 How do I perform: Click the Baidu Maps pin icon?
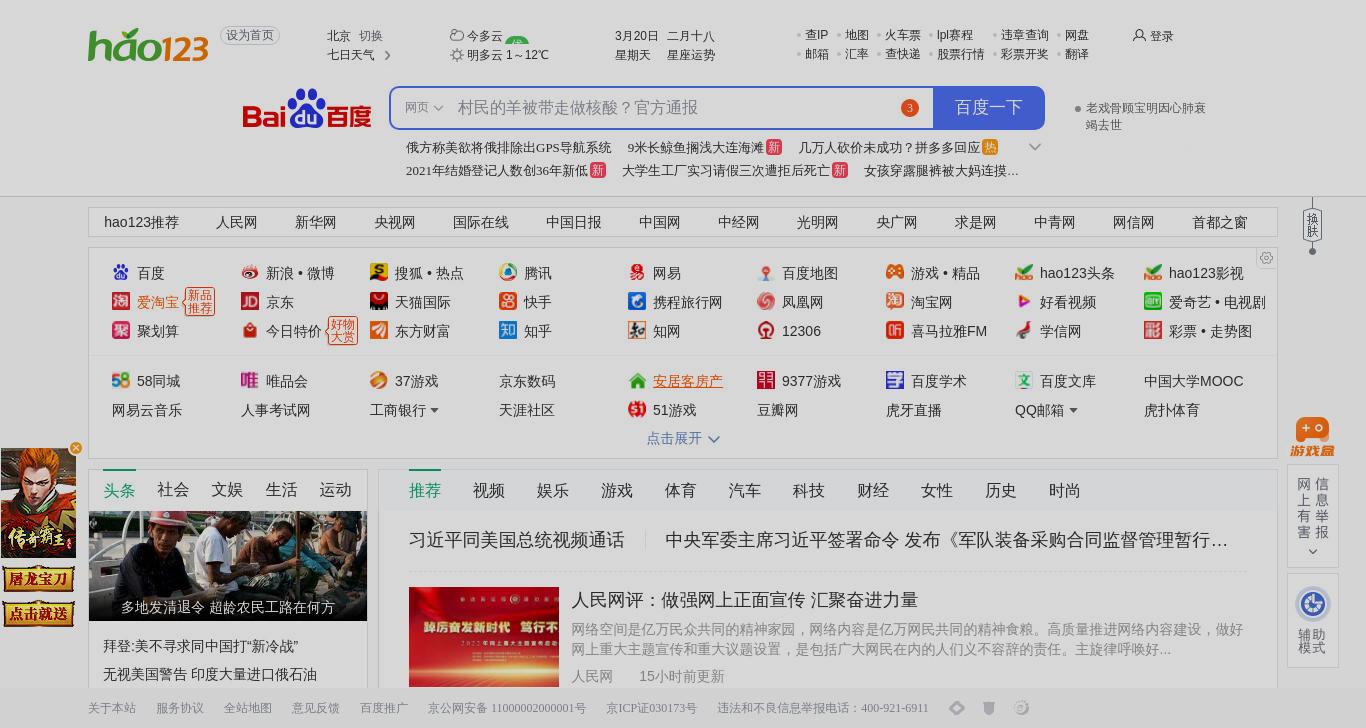point(766,272)
